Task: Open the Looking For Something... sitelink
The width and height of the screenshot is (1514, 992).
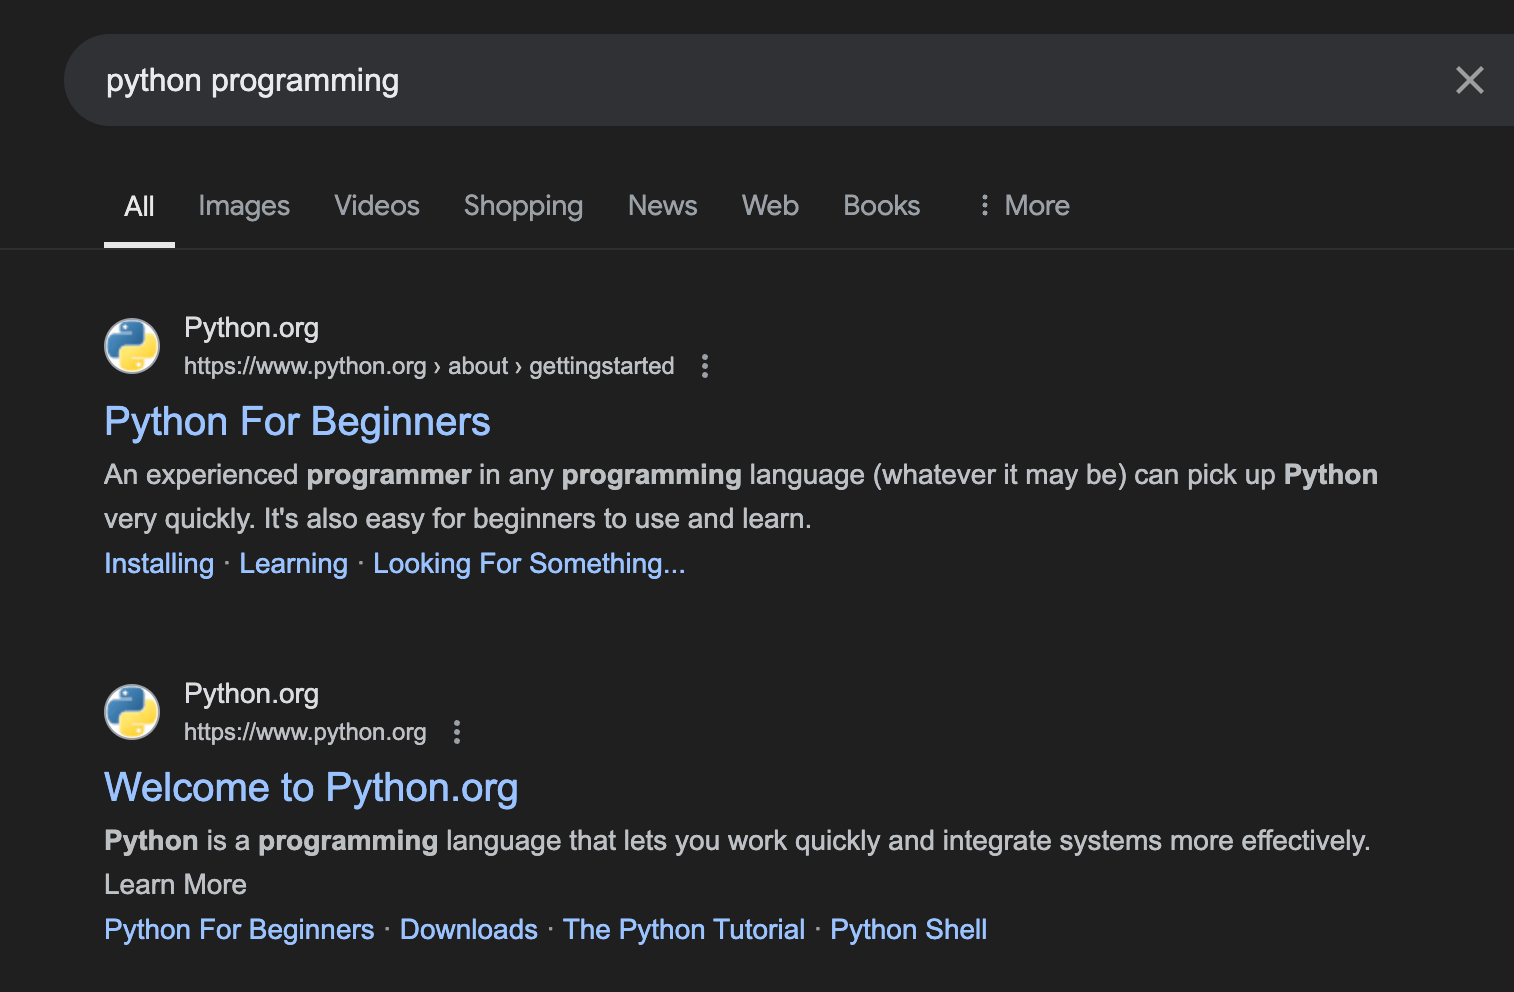Action: [x=529, y=564]
